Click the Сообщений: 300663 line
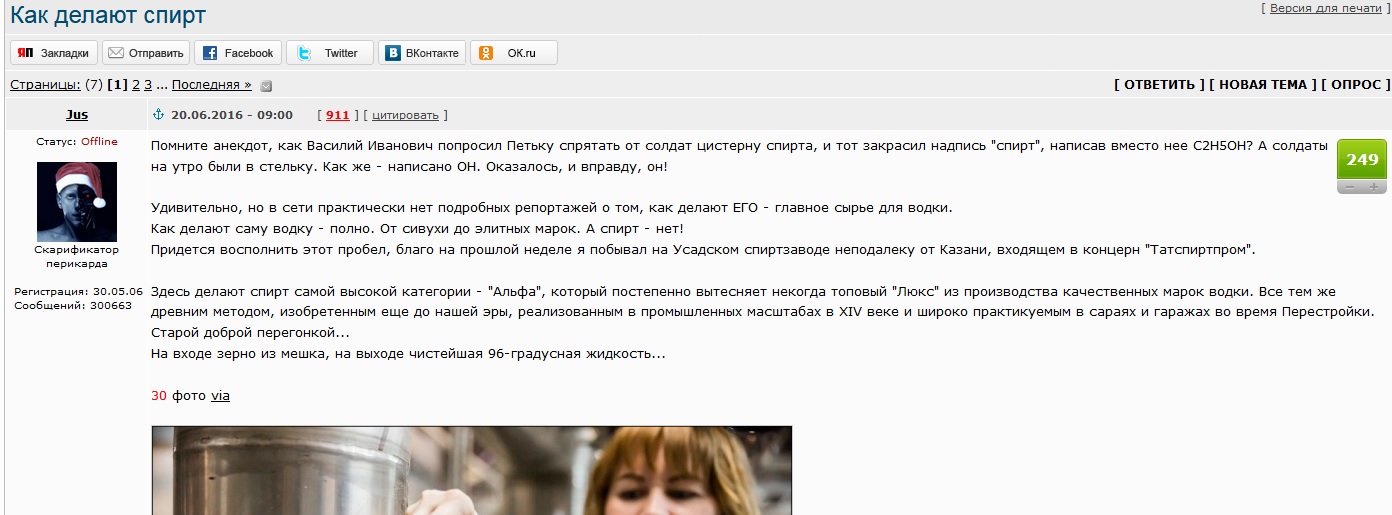The image size is (1392, 515). [73, 306]
